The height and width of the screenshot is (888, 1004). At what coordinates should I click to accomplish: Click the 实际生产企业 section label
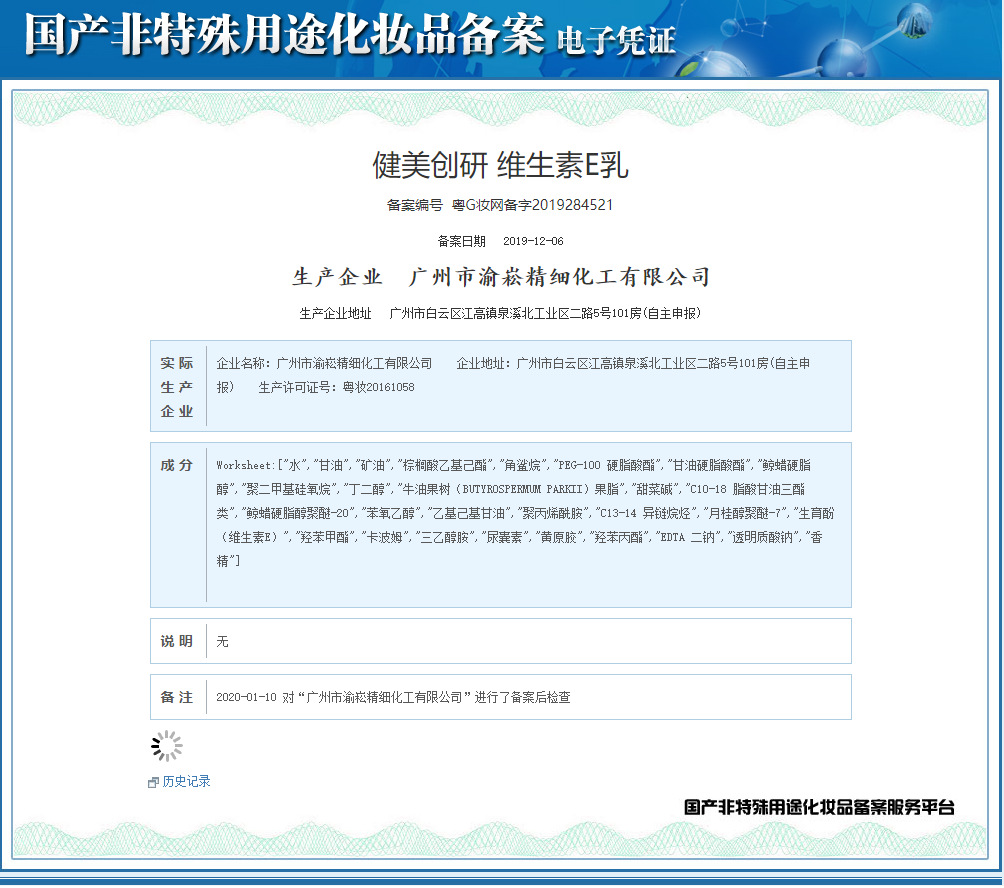pos(177,387)
